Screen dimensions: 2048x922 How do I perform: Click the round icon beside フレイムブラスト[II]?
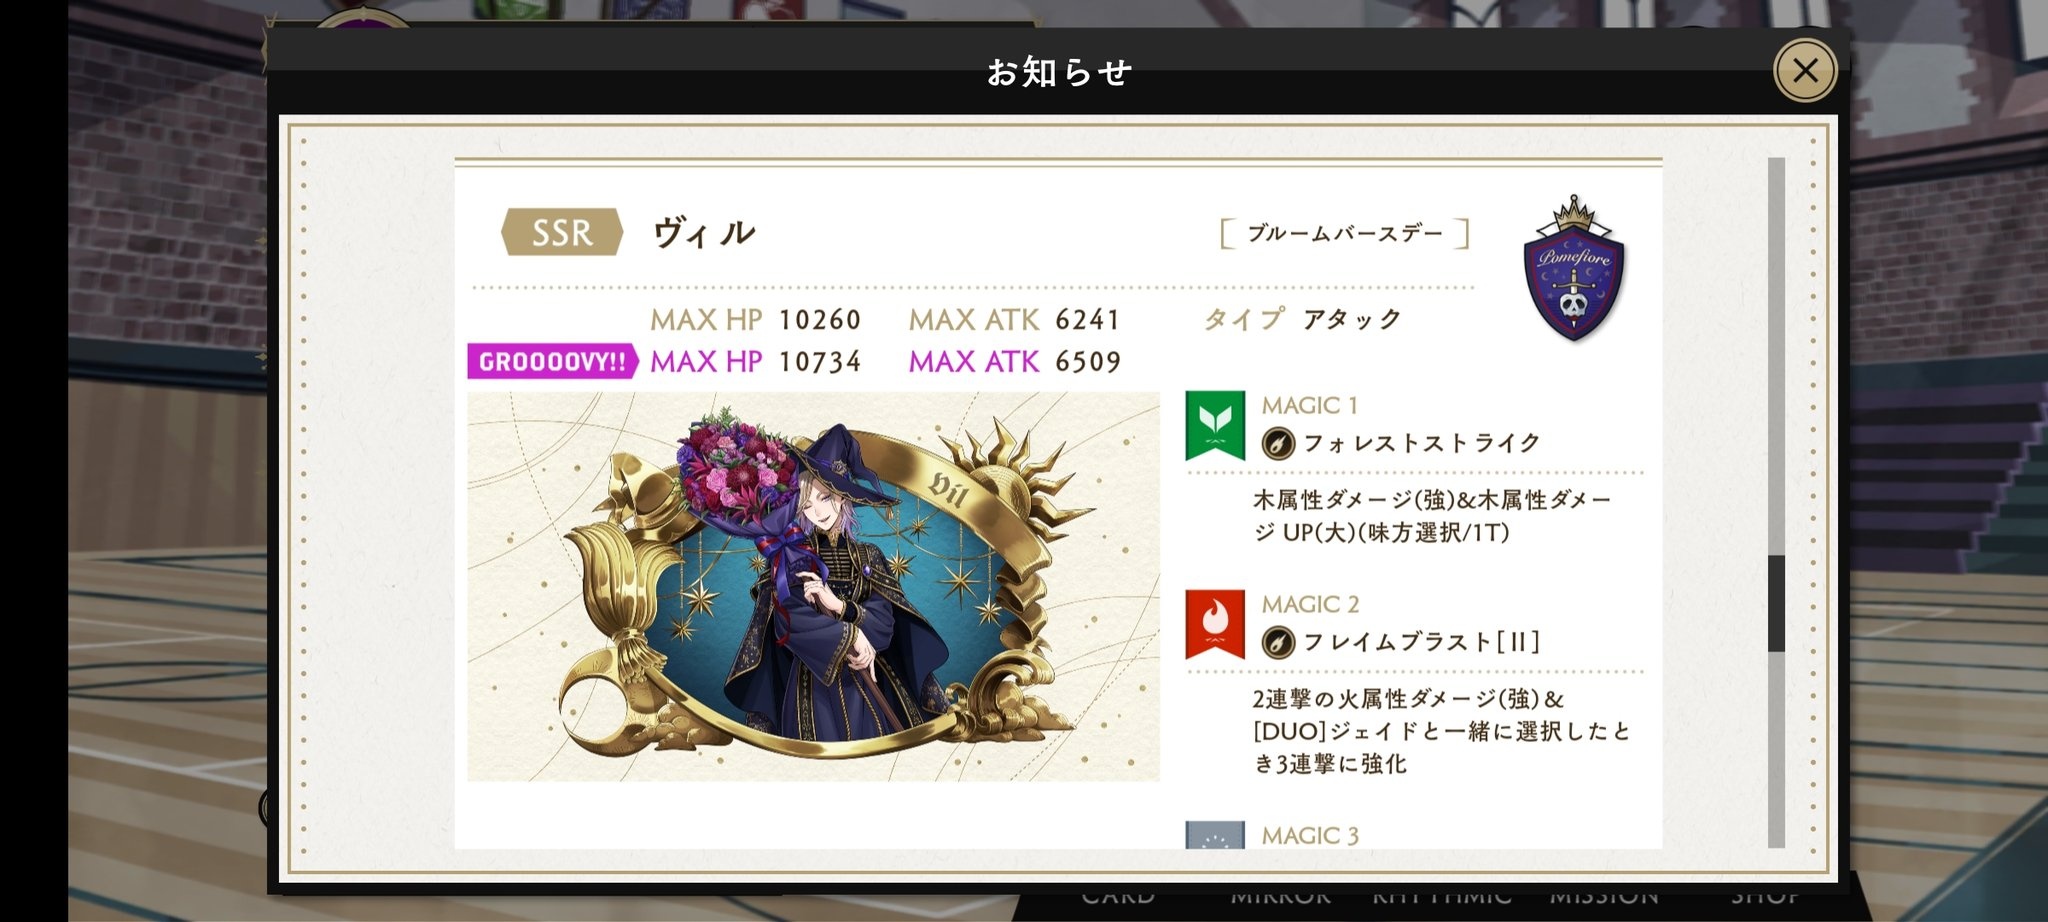pyautogui.click(x=1278, y=642)
